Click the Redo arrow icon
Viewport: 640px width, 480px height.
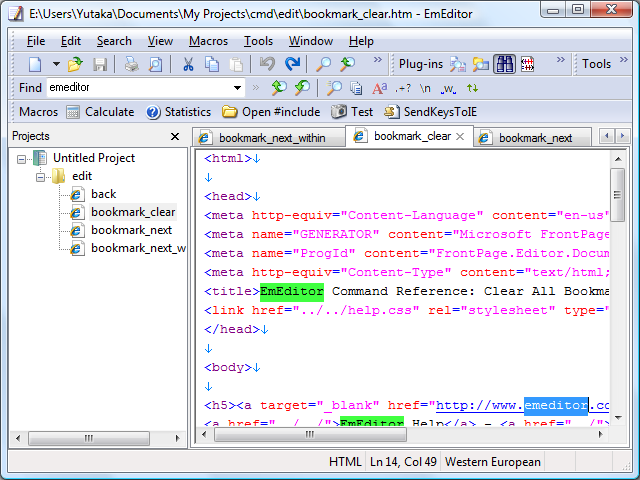click(x=292, y=64)
